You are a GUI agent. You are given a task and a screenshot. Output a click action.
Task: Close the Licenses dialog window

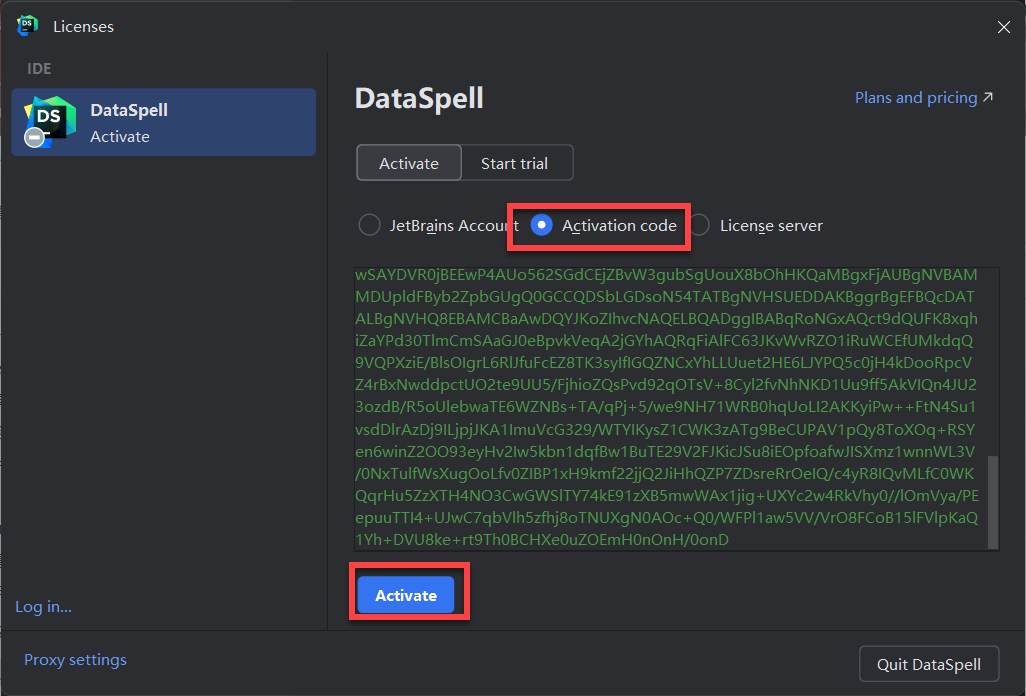1003,27
